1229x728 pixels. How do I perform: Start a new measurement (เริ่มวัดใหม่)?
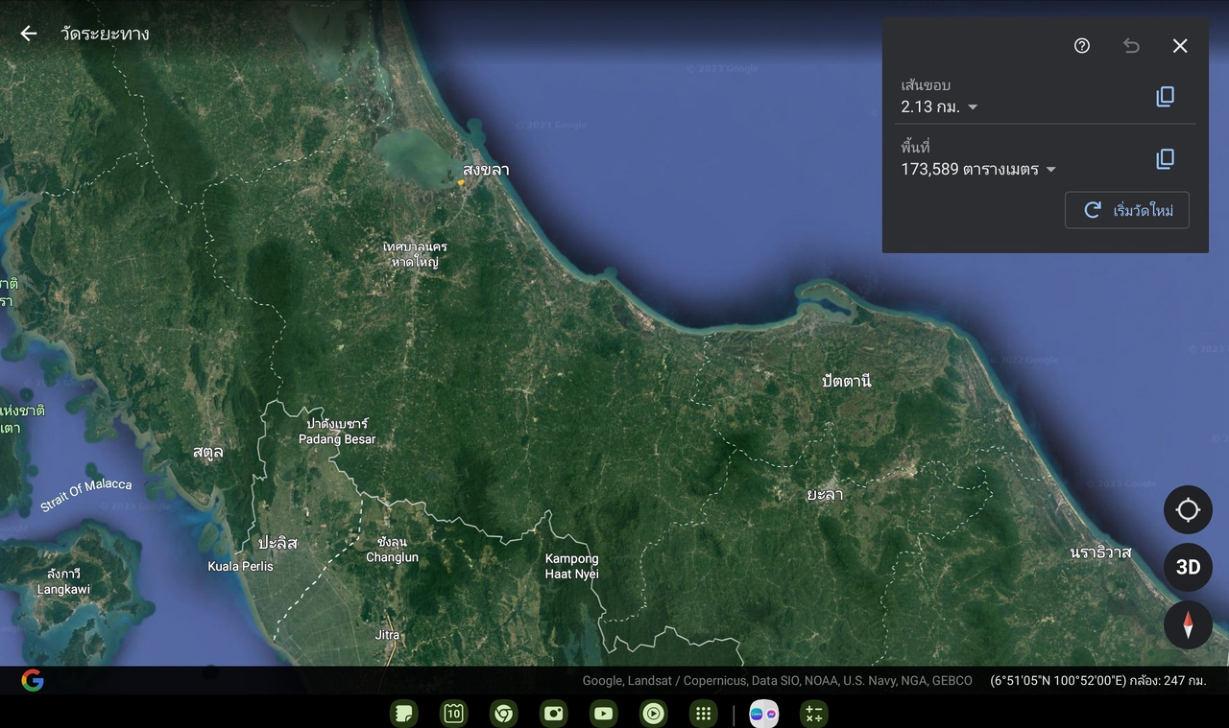tap(1127, 210)
